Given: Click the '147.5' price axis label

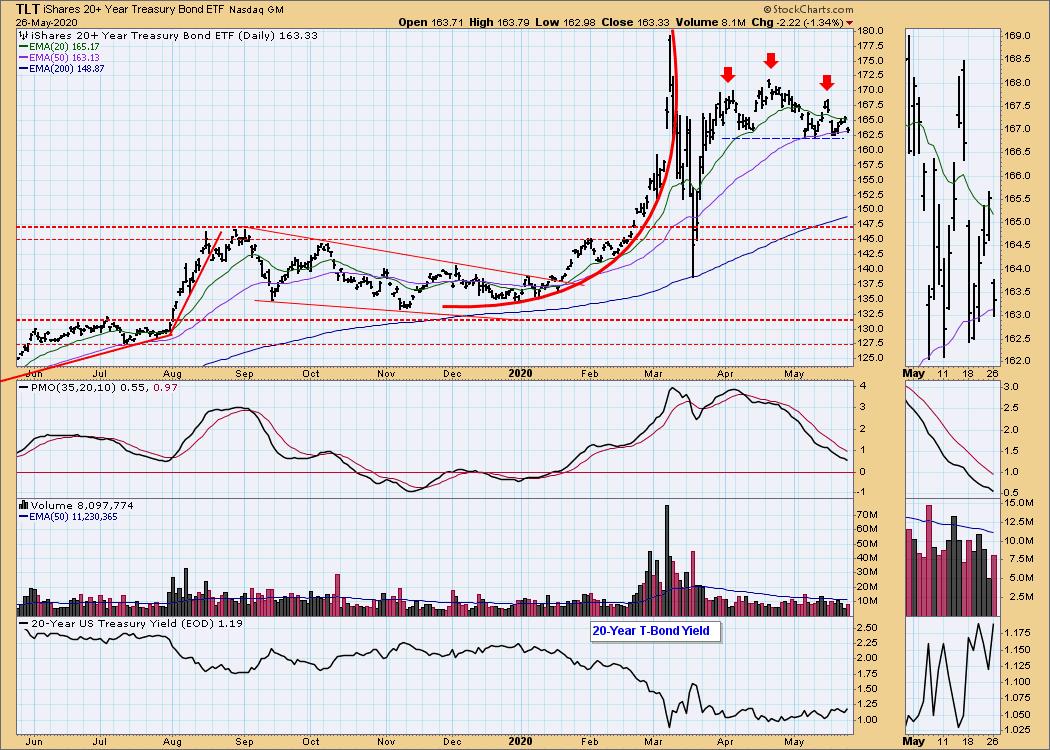Looking at the screenshot, I should tap(869, 224).
